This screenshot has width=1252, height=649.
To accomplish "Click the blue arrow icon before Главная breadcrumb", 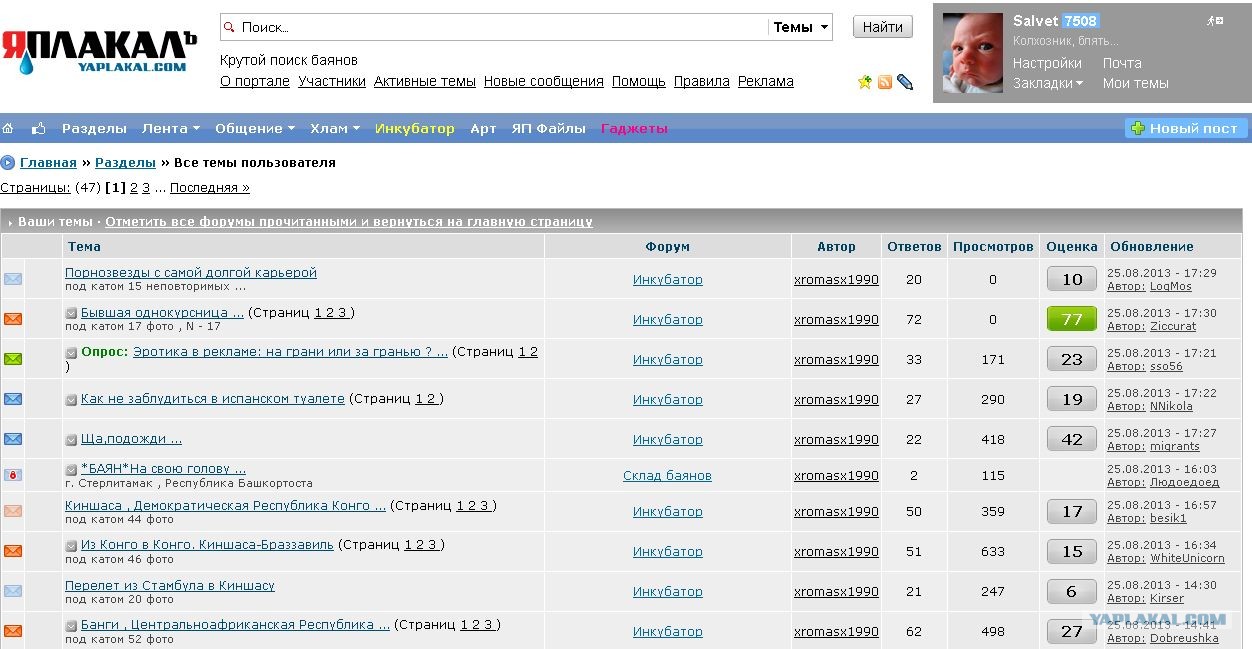I will coord(8,163).
